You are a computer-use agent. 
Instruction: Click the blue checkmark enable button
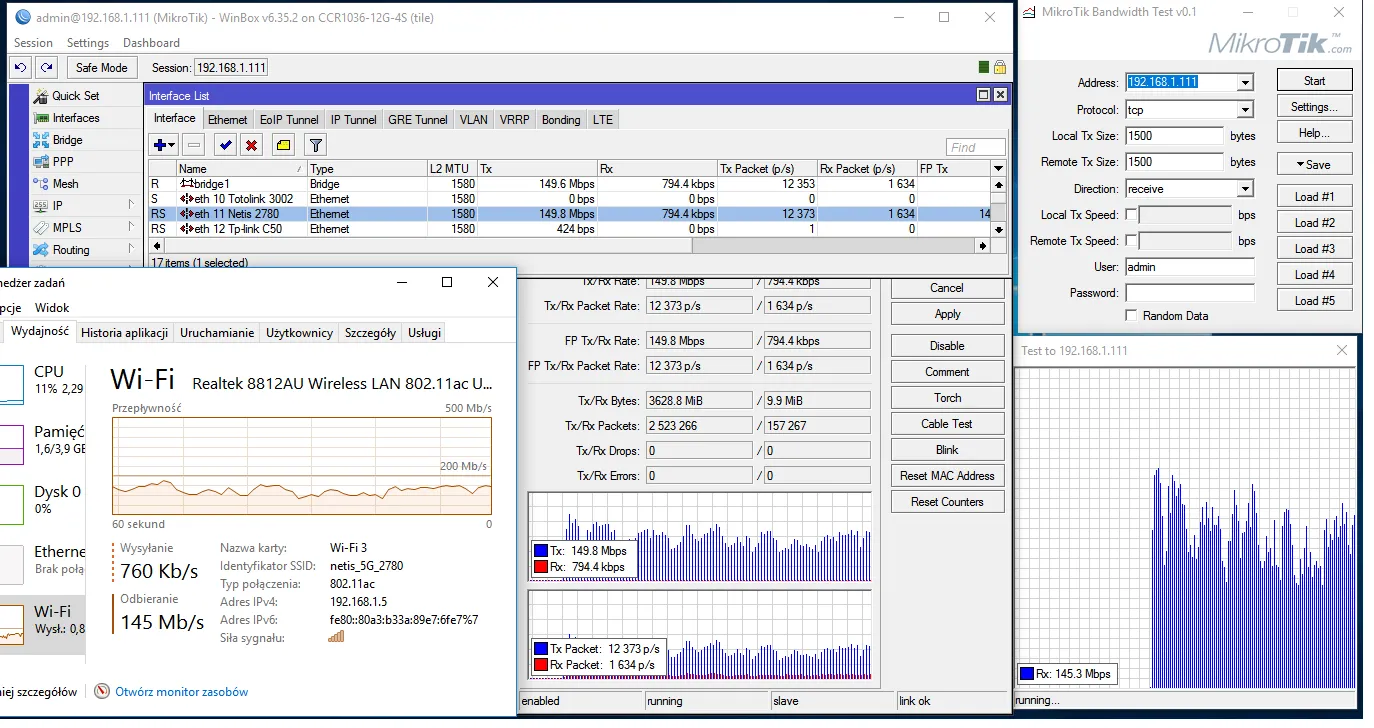(226, 146)
